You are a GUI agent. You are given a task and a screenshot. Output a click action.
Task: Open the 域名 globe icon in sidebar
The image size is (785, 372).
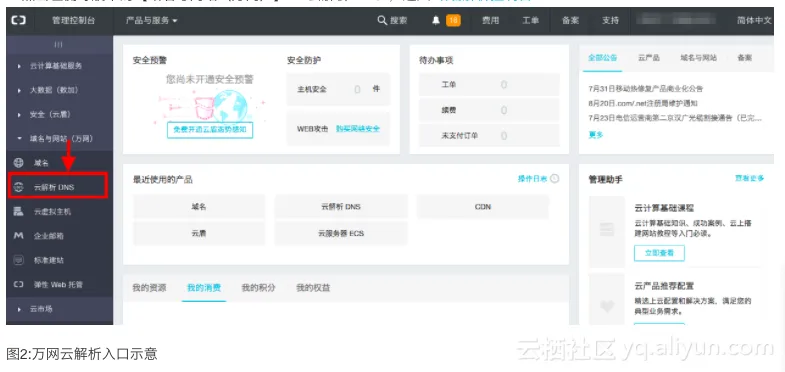(x=19, y=163)
